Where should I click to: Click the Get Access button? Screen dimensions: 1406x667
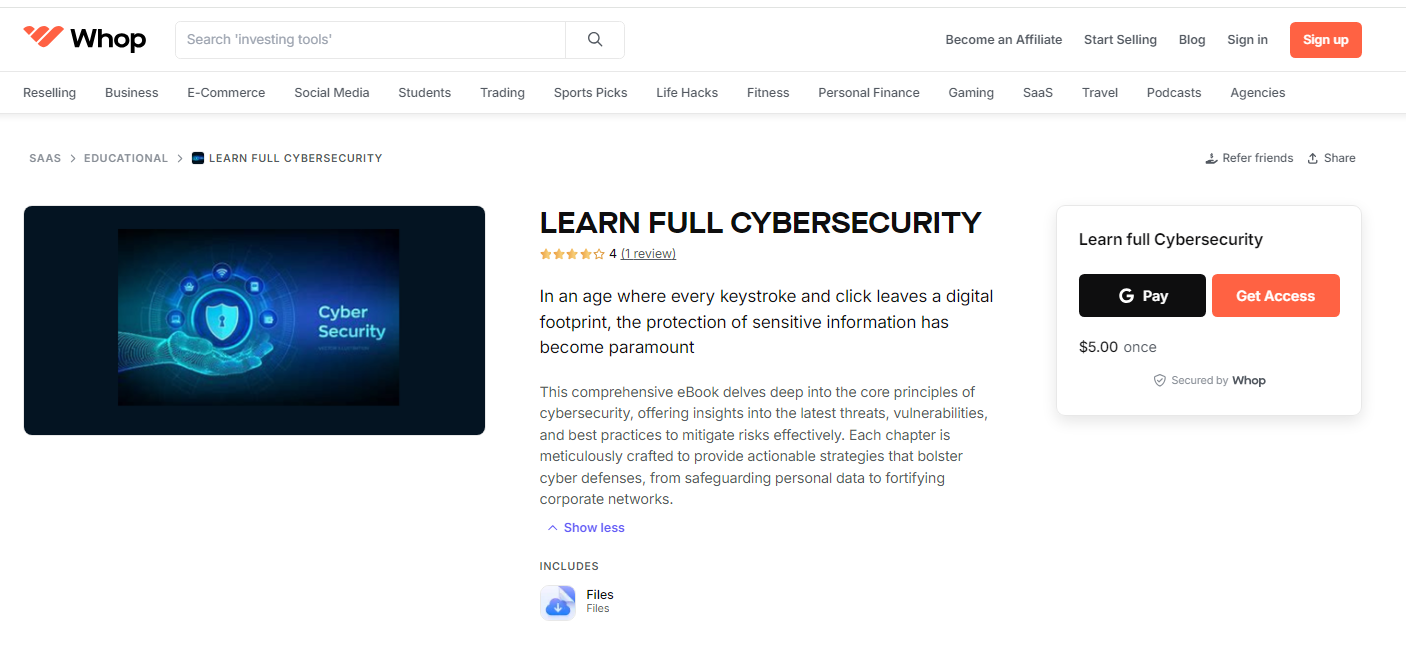click(x=1275, y=295)
